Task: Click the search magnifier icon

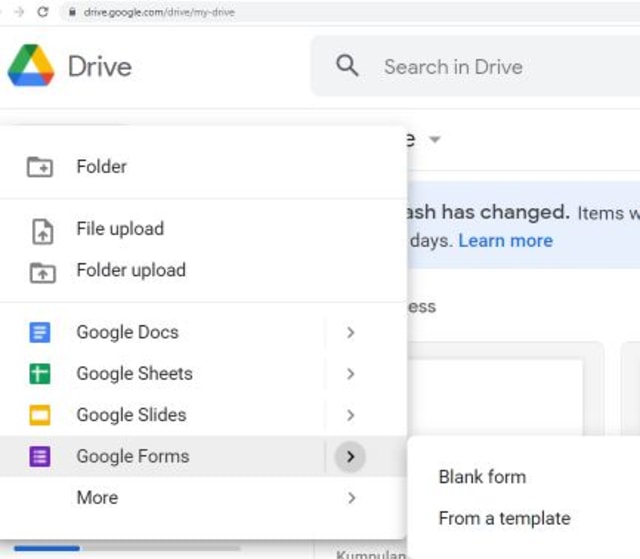Action: click(x=347, y=65)
